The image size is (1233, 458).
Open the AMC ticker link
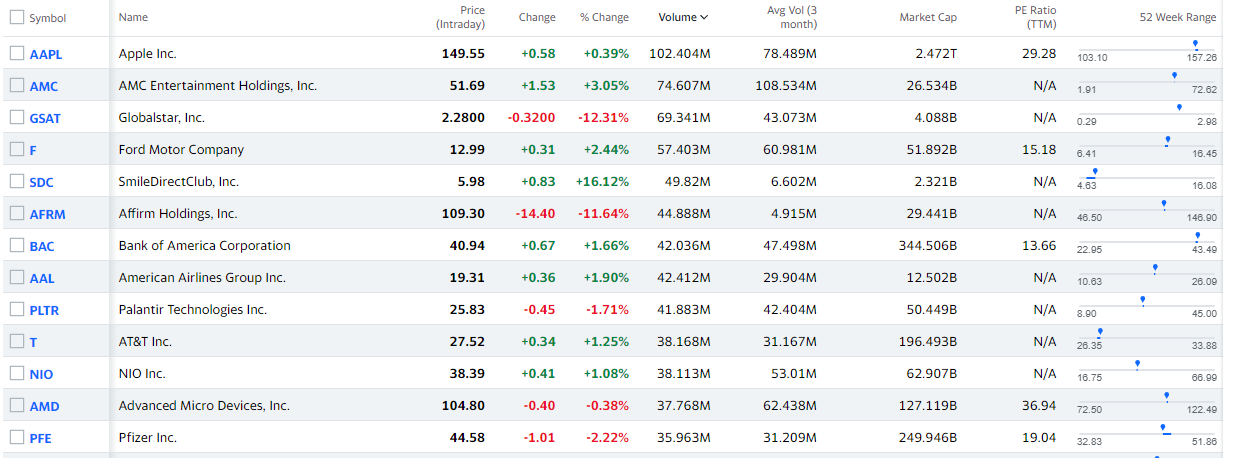(44, 86)
